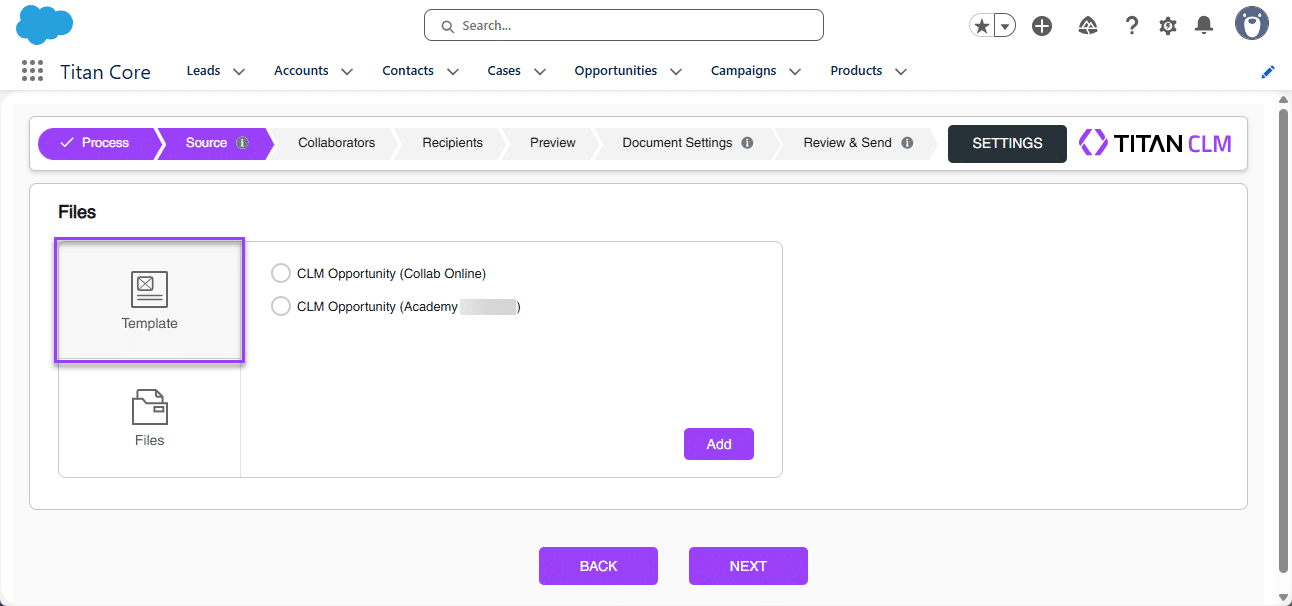Screen dimensions: 1292x606
Task: Select CLM Opportunity (Collab Online) radio button
Action: 281,272
